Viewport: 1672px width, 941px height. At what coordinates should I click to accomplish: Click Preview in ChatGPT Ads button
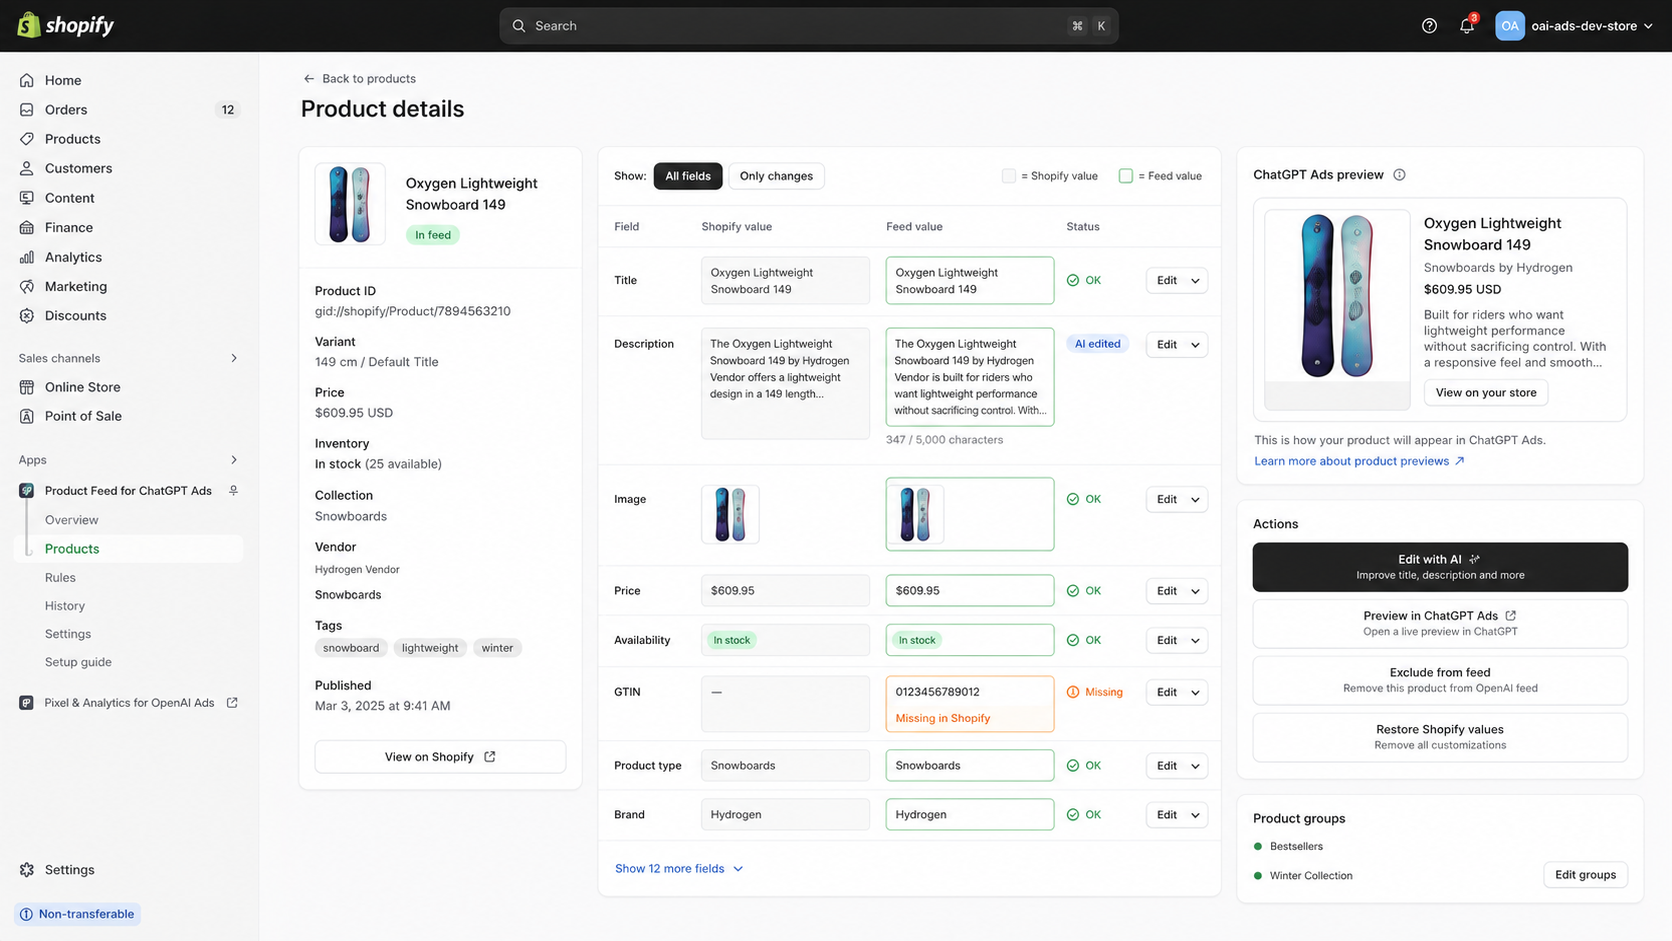point(1440,623)
